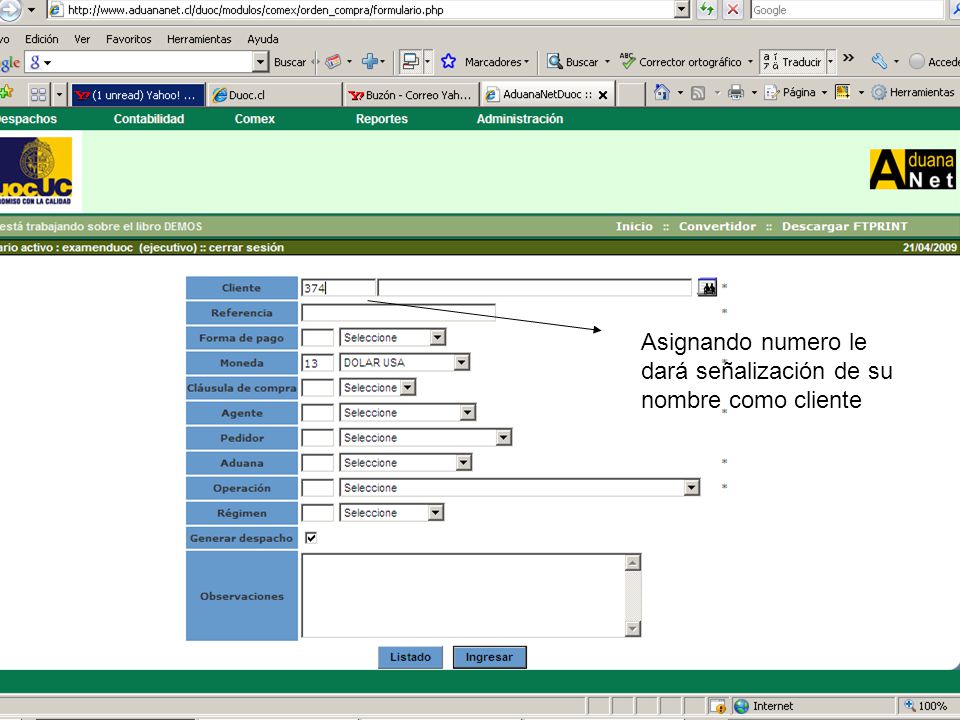This screenshot has height=720, width=960.
Task: Click the blue plus icon in Google toolbar
Action: (369, 62)
